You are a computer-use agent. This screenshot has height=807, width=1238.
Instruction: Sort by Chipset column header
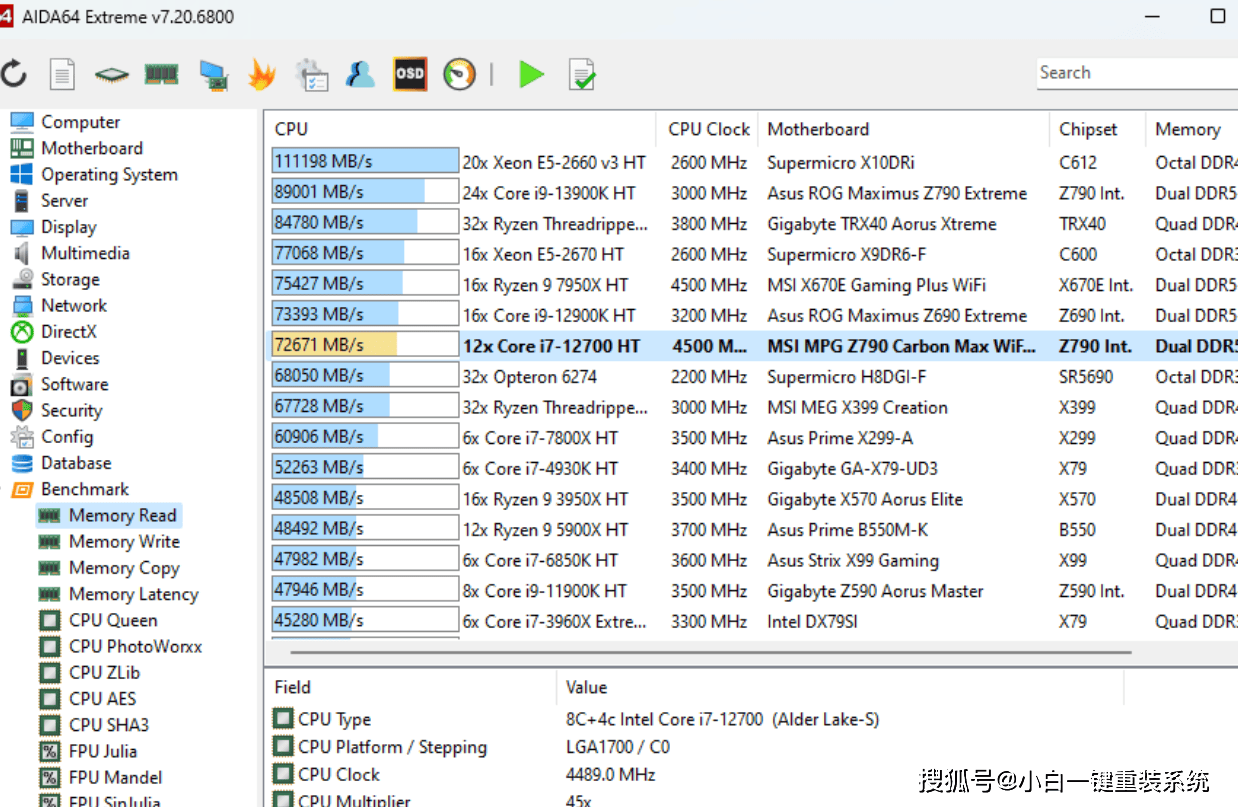tap(1098, 129)
